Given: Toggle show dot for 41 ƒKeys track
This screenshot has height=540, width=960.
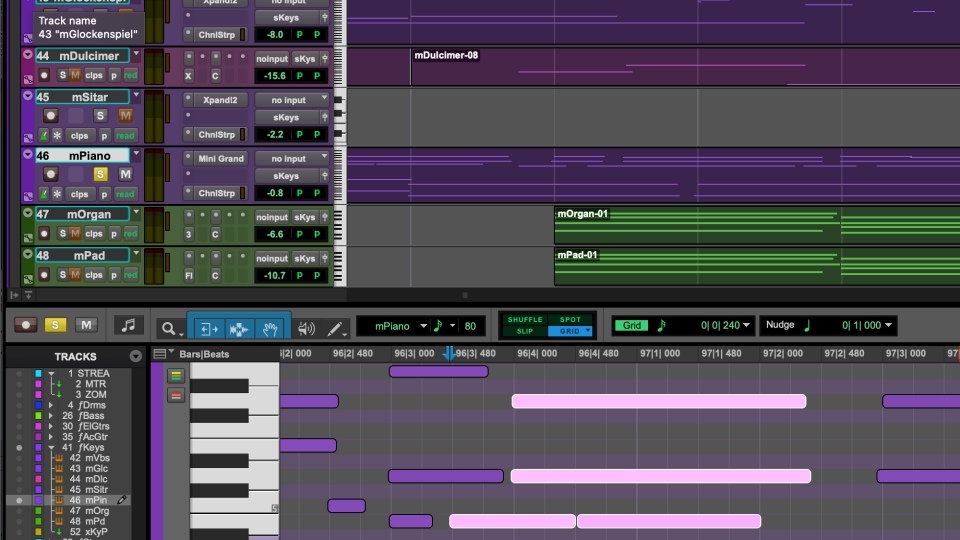Looking at the screenshot, I should [x=19, y=448].
